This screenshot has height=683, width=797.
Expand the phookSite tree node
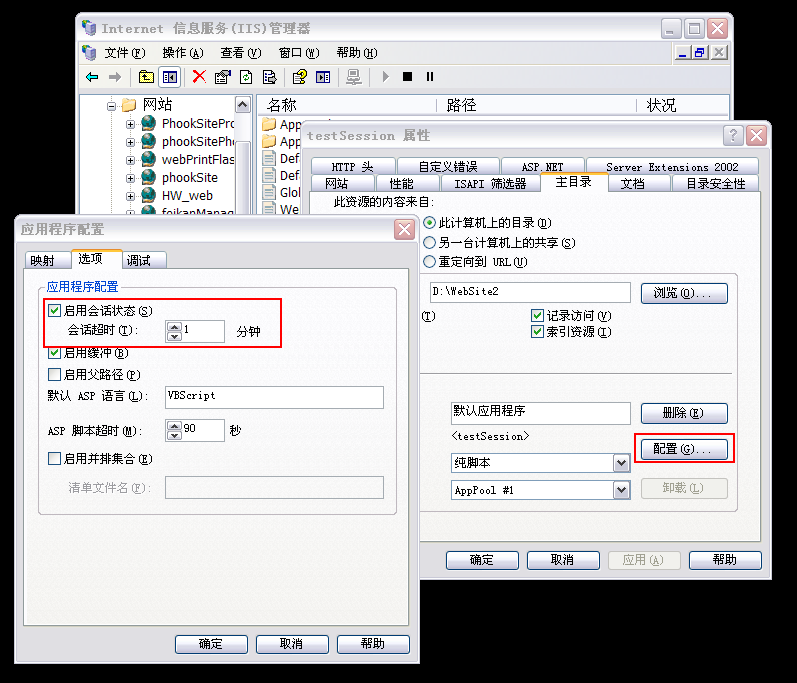[x=131, y=178]
